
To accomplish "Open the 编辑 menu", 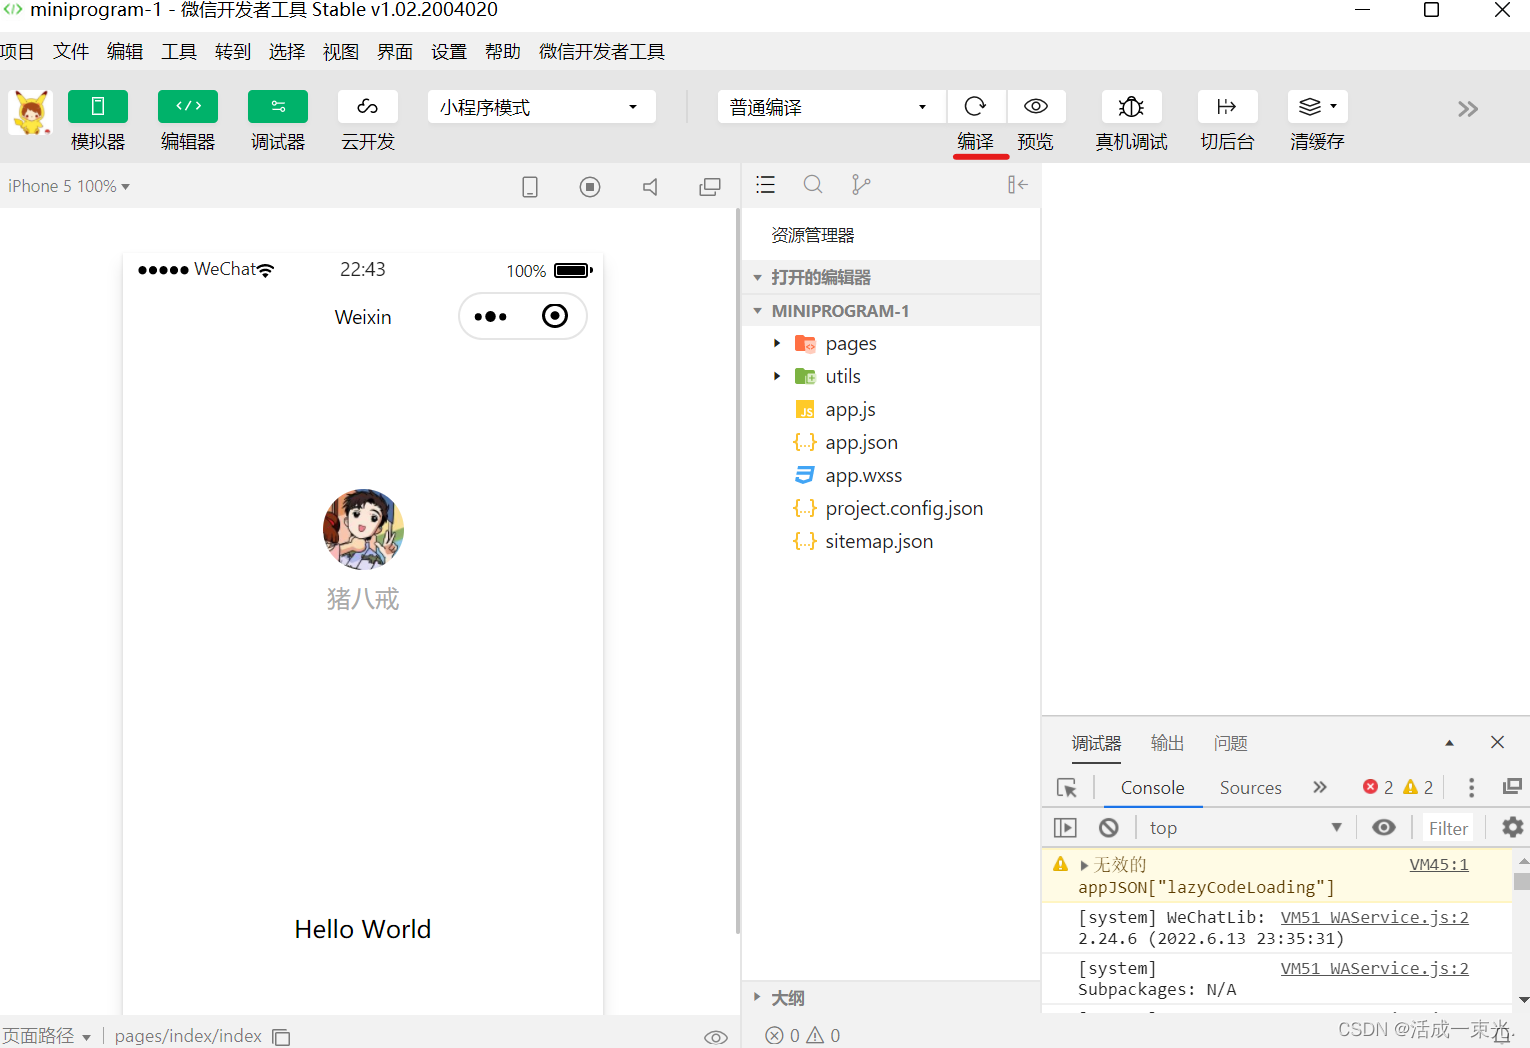I will (125, 52).
